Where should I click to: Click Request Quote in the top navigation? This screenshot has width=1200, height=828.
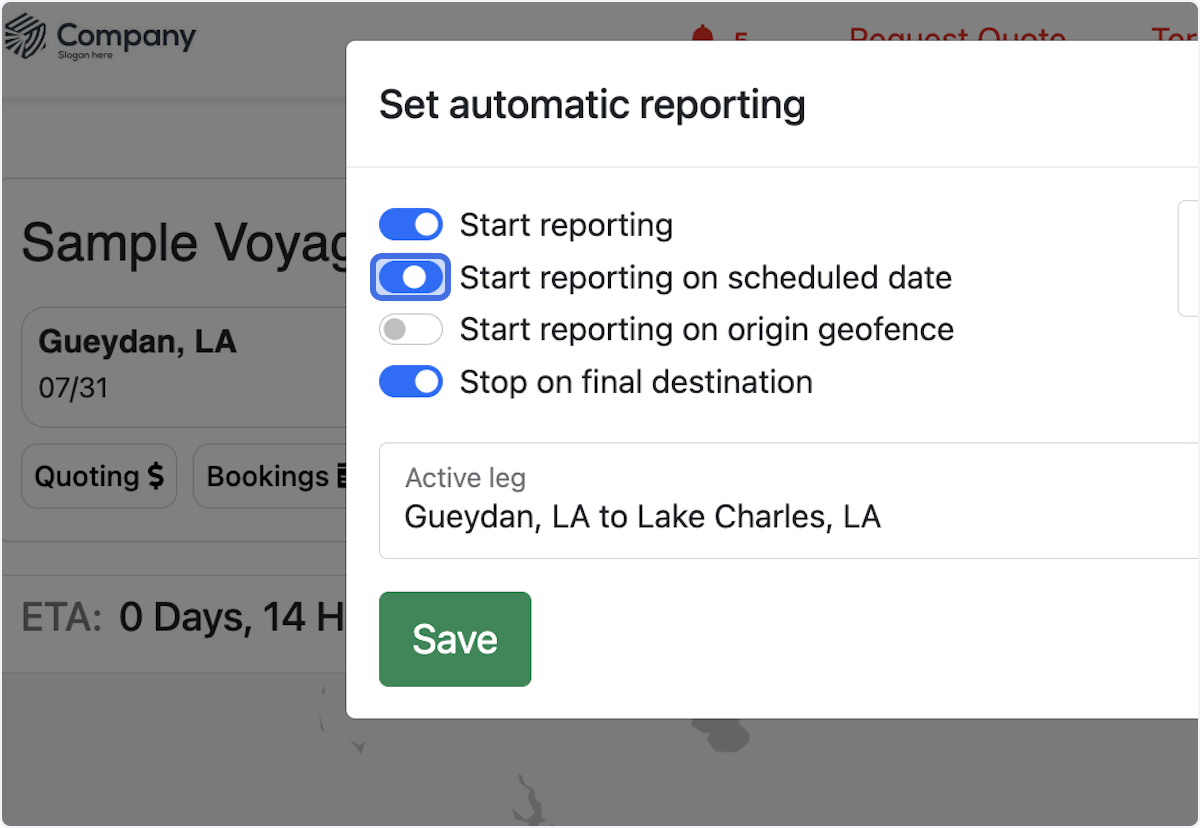tap(956, 38)
